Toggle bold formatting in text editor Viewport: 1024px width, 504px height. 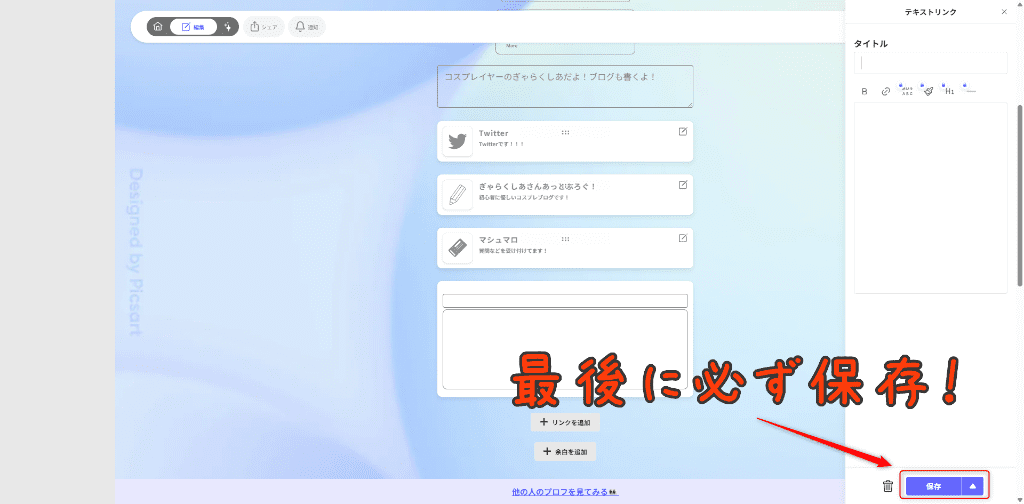865,91
